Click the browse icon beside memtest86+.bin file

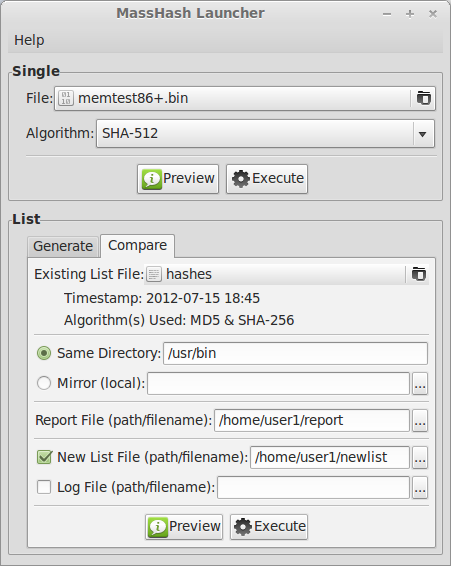click(x=424, y=98)
